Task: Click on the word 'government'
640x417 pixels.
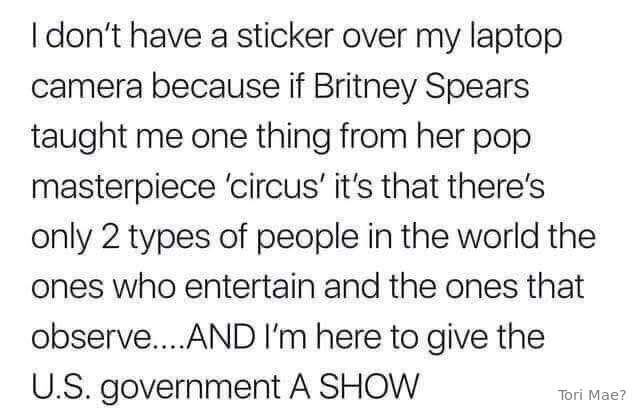Action: click(190, 389)
